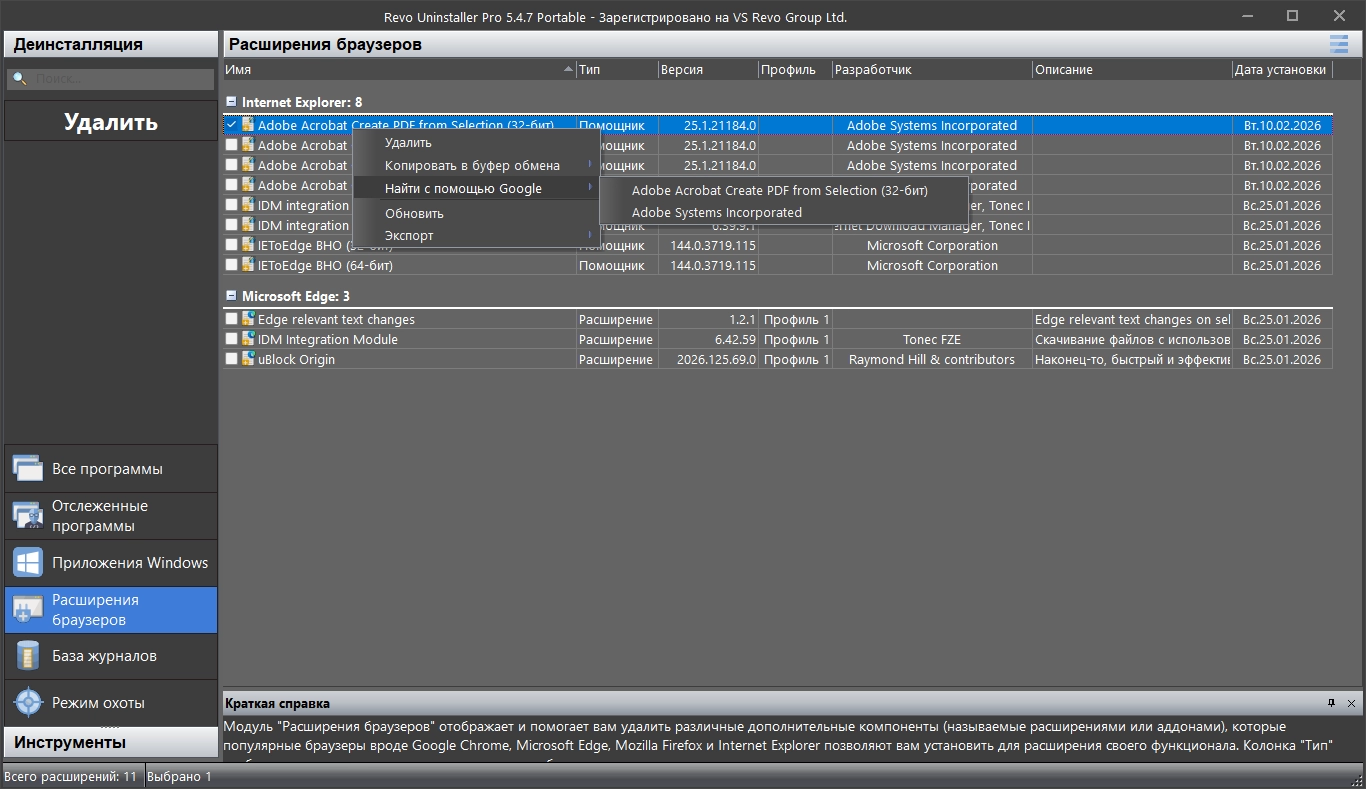Click the search field «Поиск»

(111, 79)
